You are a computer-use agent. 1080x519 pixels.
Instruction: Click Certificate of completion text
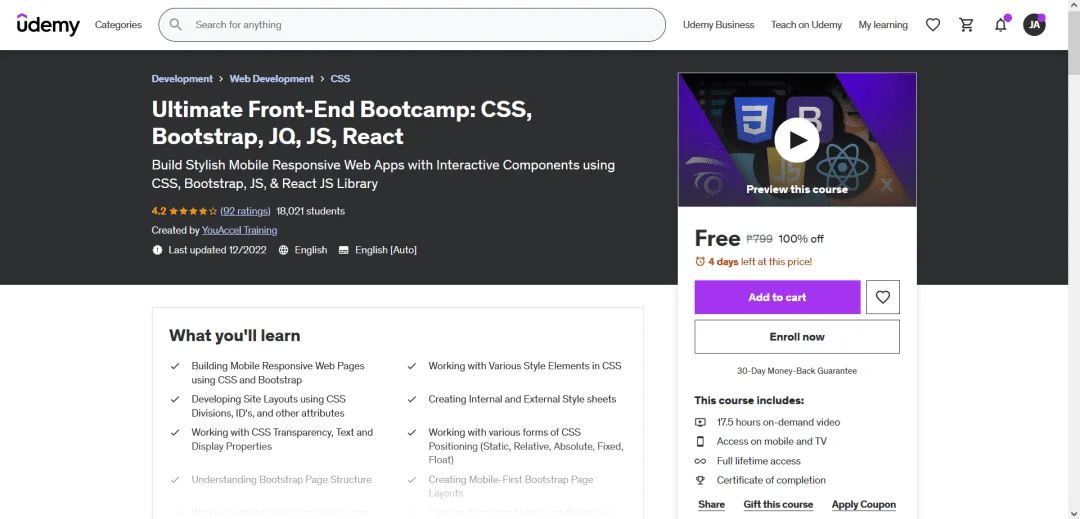click(x=771, y=480)
